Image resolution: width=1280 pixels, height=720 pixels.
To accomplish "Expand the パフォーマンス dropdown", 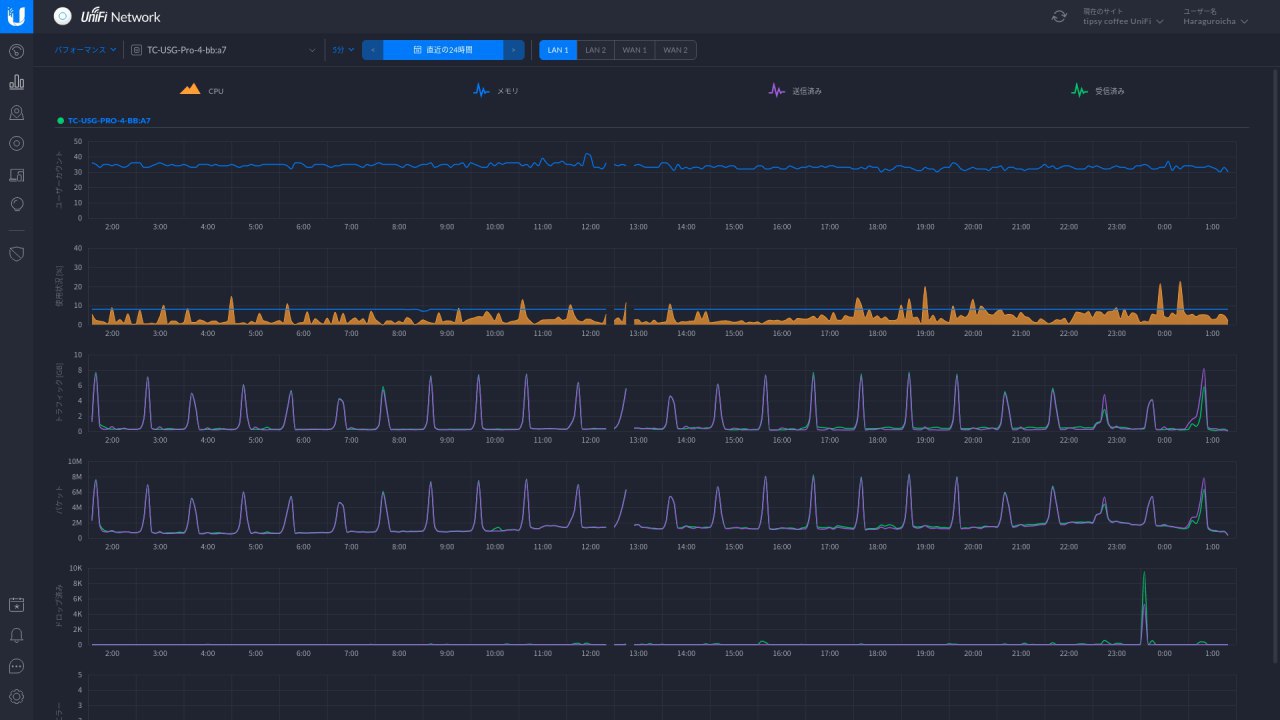I will tap(85, 49).
